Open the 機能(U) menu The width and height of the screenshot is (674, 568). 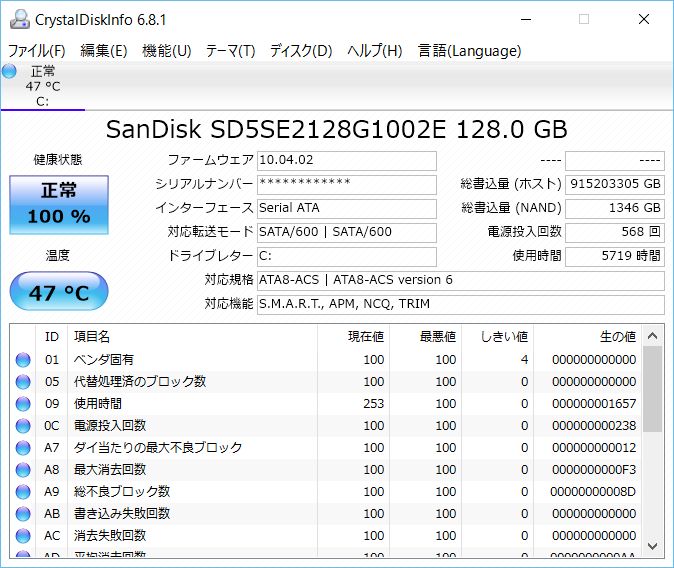click(x=166, y=51)
